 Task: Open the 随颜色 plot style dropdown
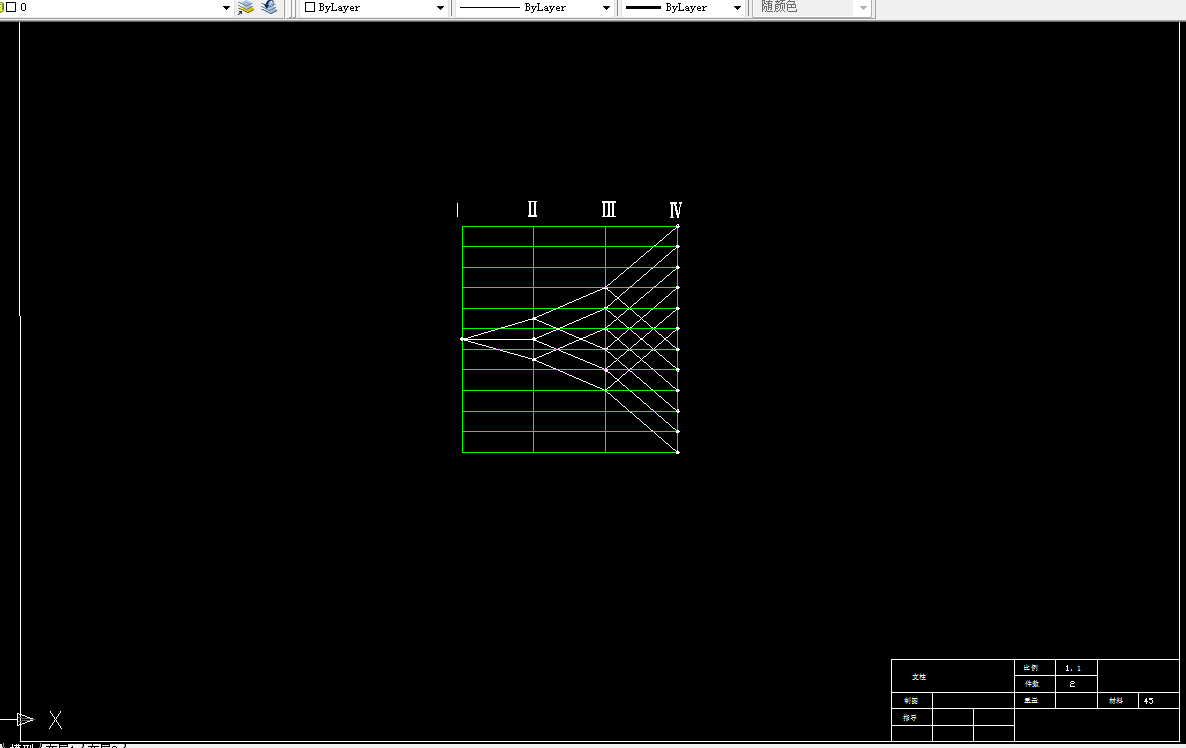[863, 8]
